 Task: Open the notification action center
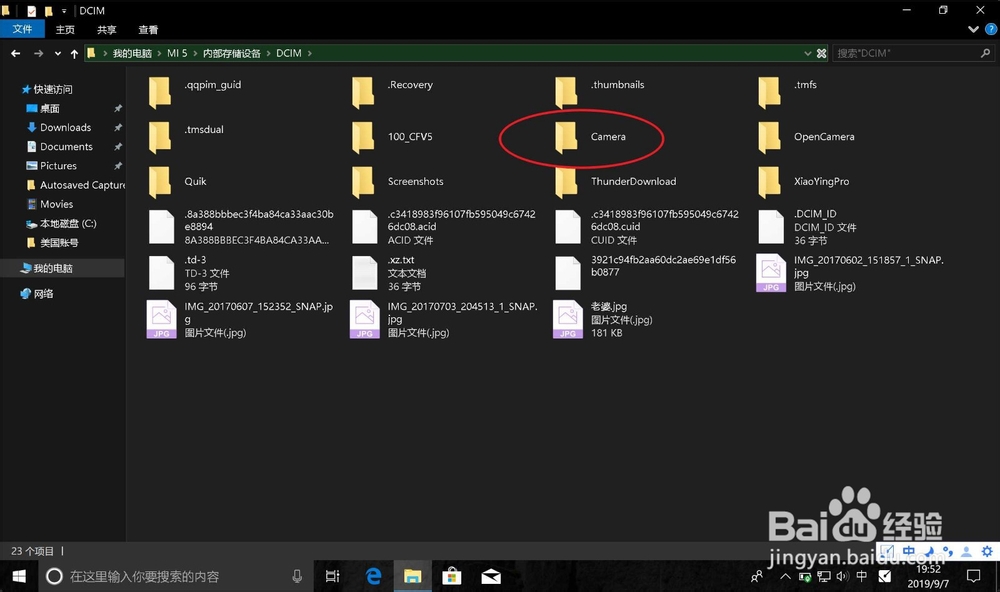point(973,577)
